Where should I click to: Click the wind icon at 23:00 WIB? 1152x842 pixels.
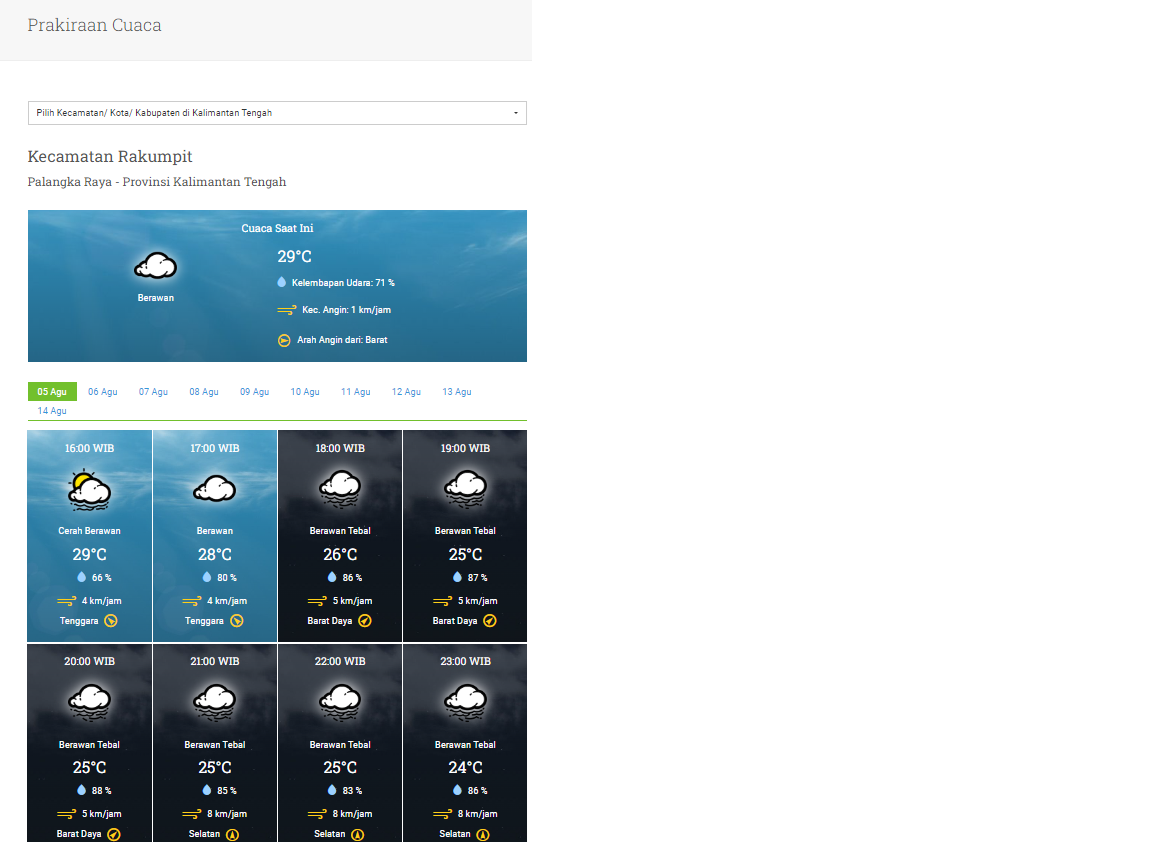tap(442, 814)
